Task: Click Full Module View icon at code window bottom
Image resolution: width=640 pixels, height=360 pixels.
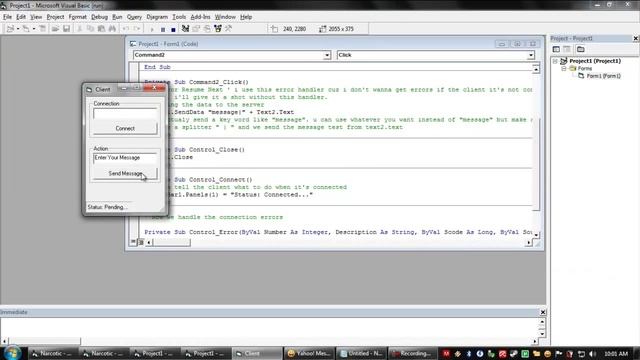Action: (x=141, y=242)
